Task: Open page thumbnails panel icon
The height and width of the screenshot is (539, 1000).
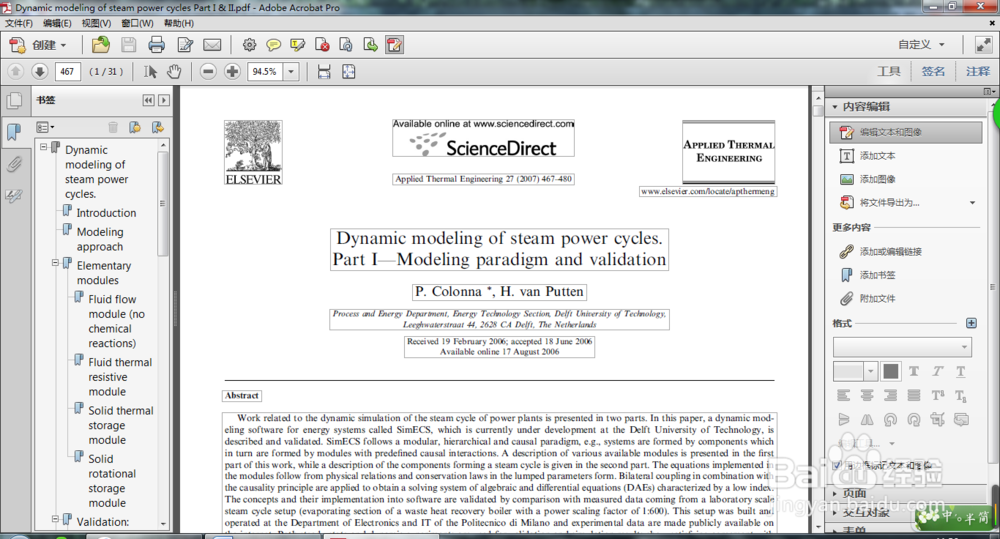Action: coord(14,101)
